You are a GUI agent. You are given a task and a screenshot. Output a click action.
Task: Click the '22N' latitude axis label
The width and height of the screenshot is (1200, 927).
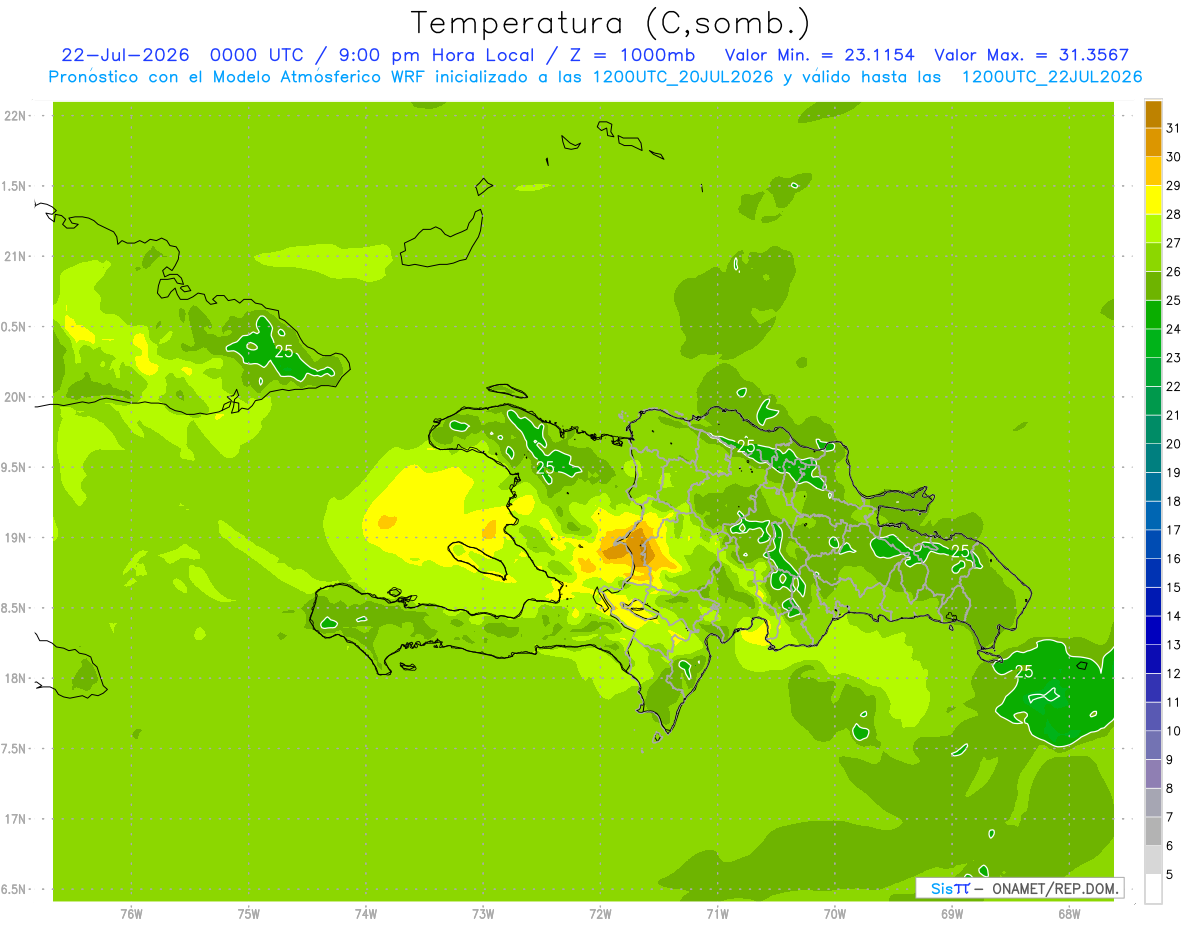coord(16,116)
